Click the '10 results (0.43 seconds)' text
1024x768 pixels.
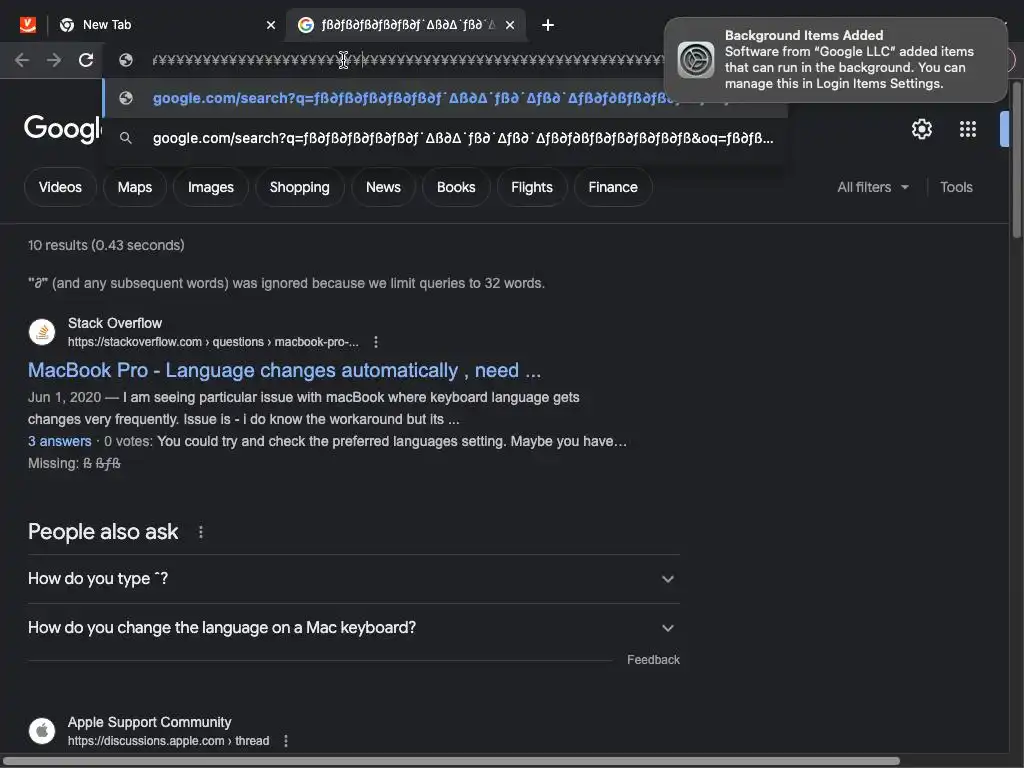tap(106, 246)
